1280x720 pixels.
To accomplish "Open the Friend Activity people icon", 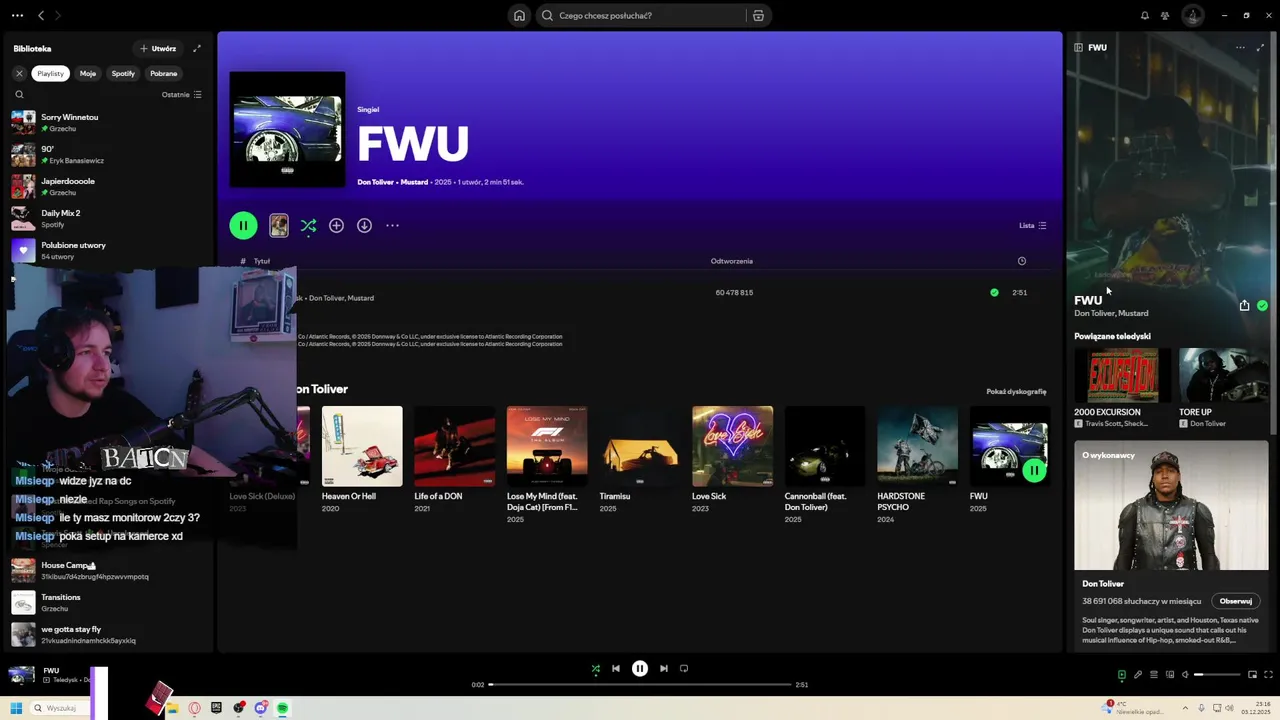I will click(1165, 15).
